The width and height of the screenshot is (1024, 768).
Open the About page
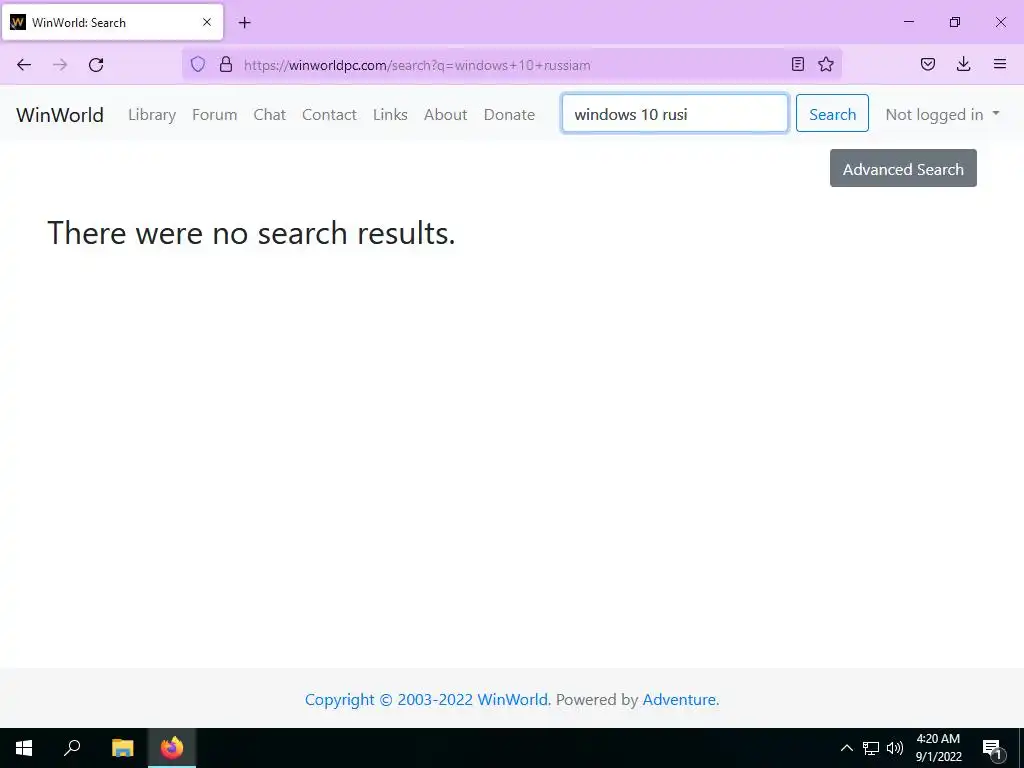click(x=445, y=115)
